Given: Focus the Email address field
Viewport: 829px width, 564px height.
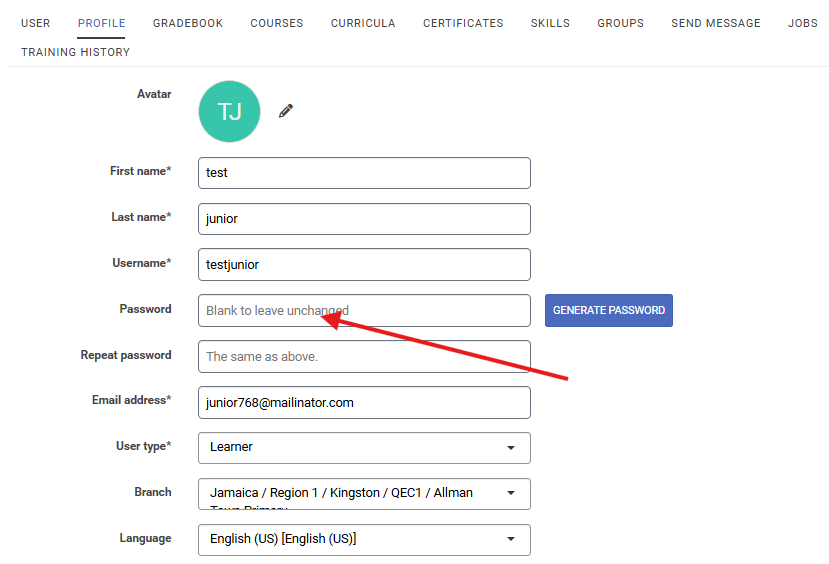Looking at the screenshot, I should 364,403.
